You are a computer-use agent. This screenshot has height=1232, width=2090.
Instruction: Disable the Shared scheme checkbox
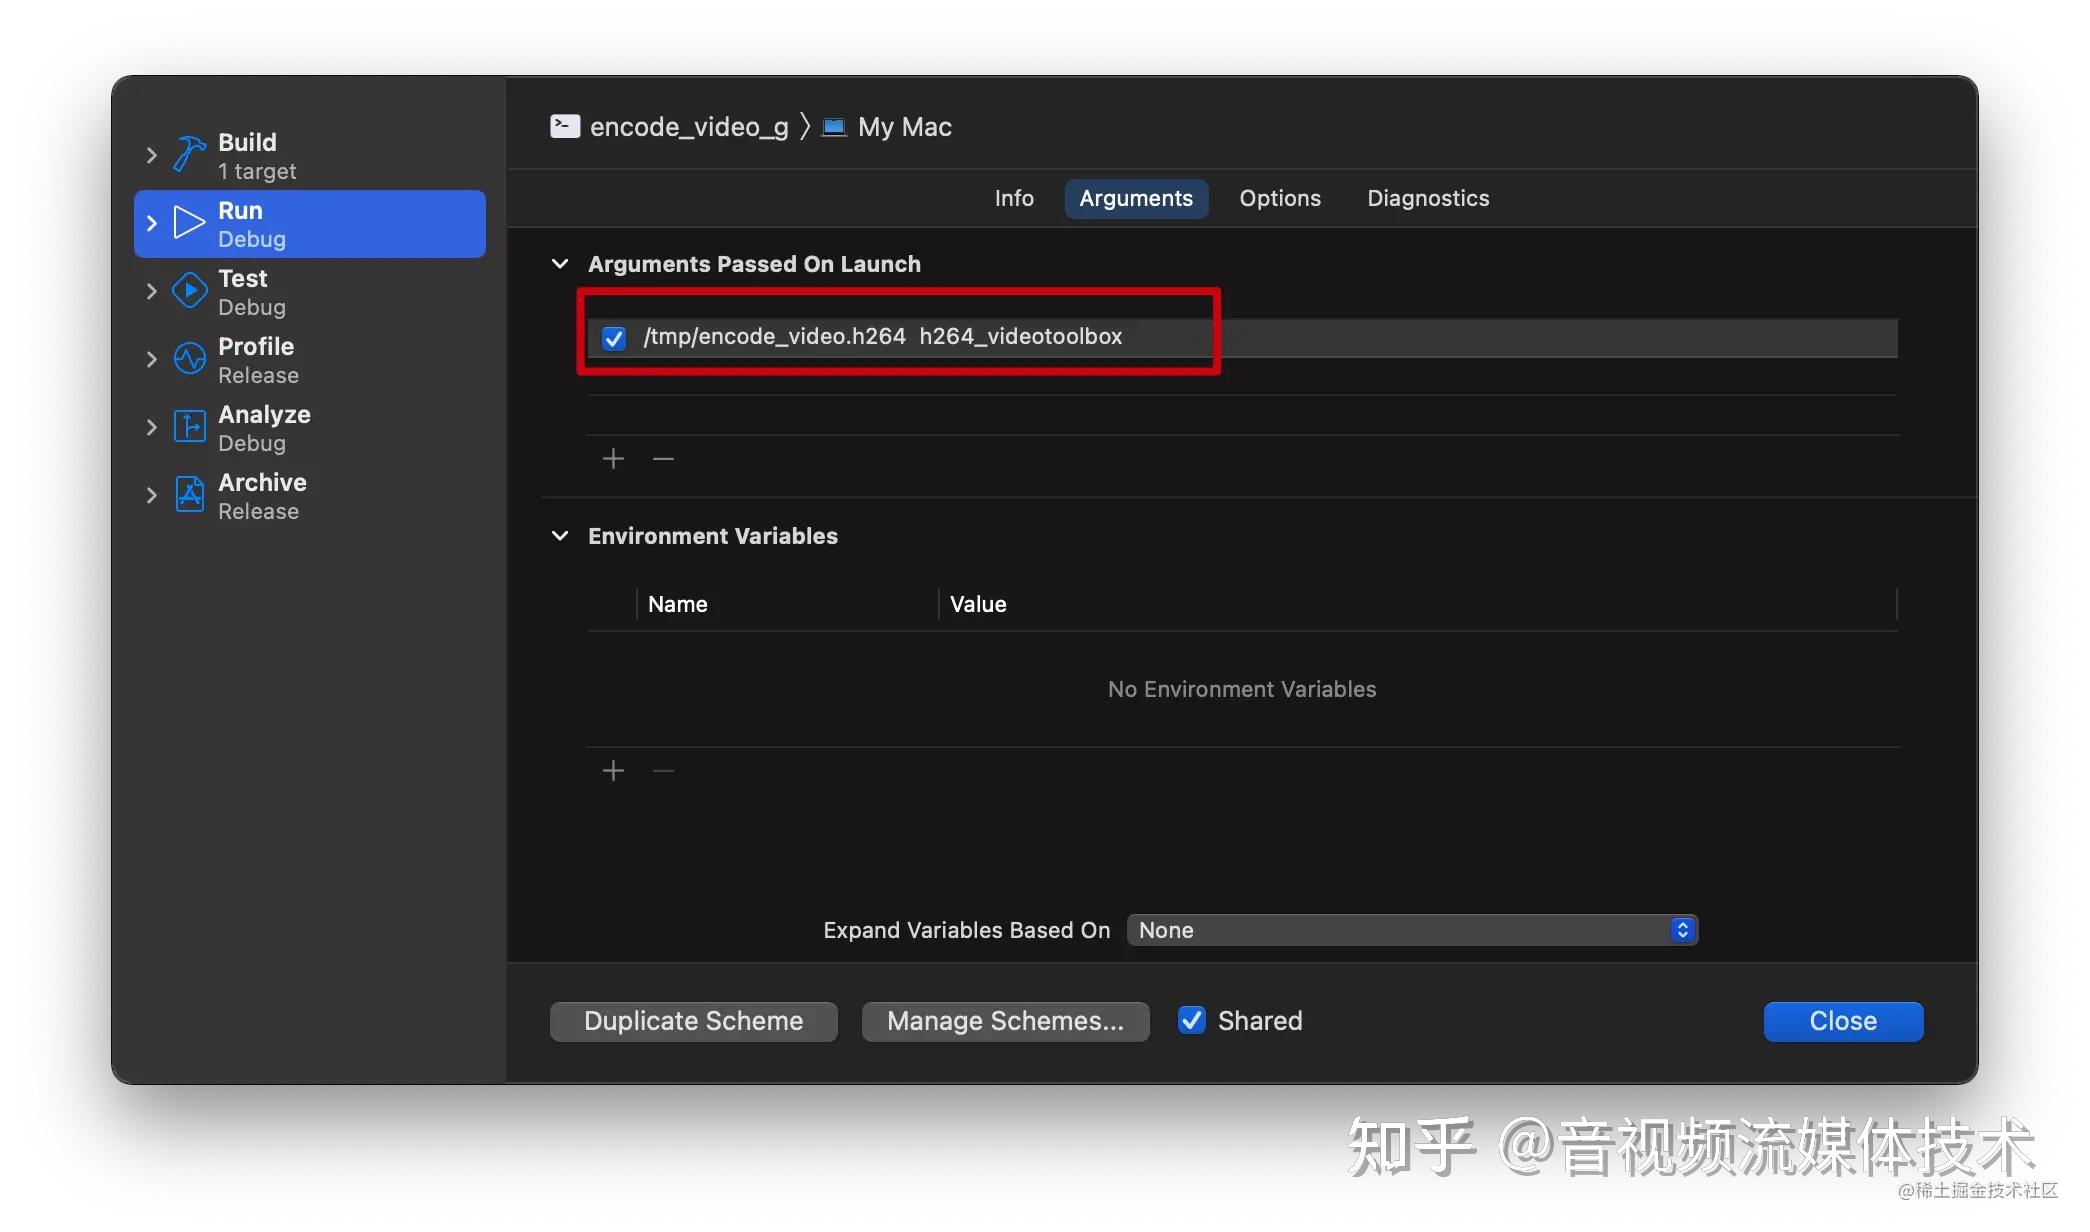click(x=1190, y=1020)
